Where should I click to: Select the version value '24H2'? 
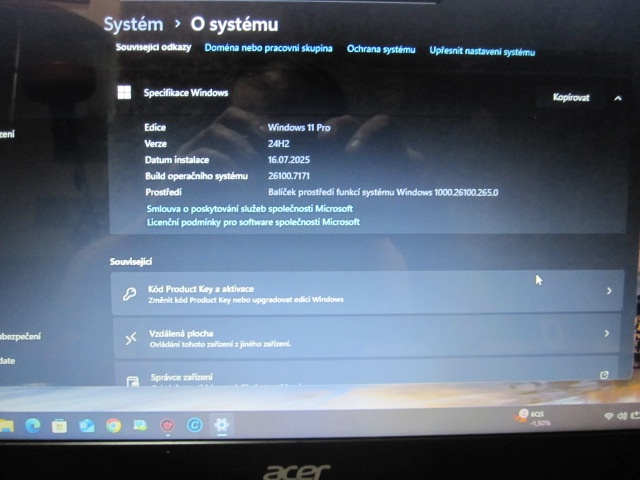279,144
